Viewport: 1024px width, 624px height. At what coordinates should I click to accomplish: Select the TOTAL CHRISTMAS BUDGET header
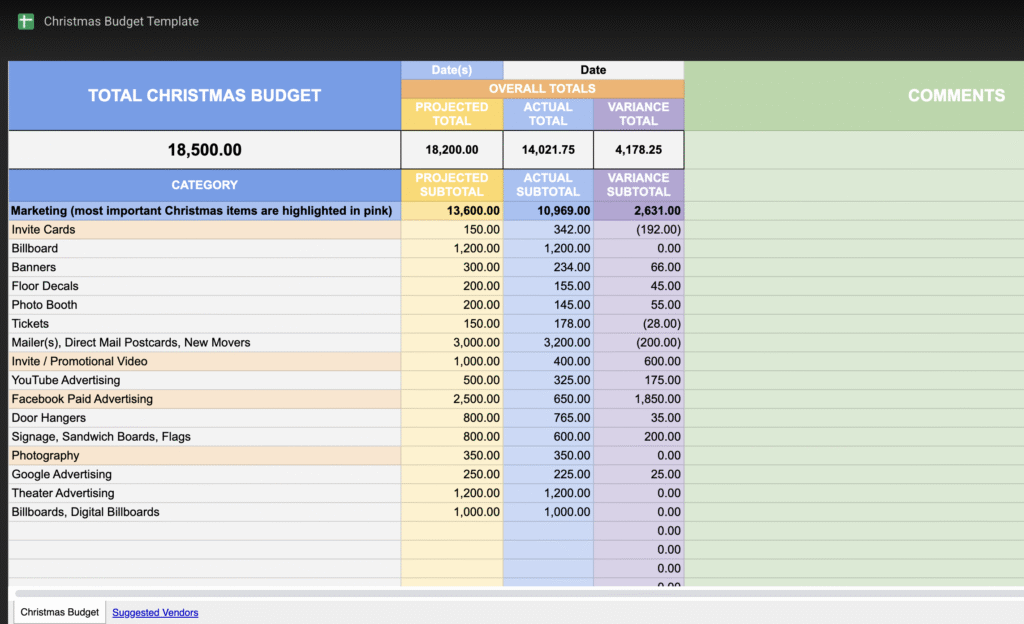coord(204,96)
